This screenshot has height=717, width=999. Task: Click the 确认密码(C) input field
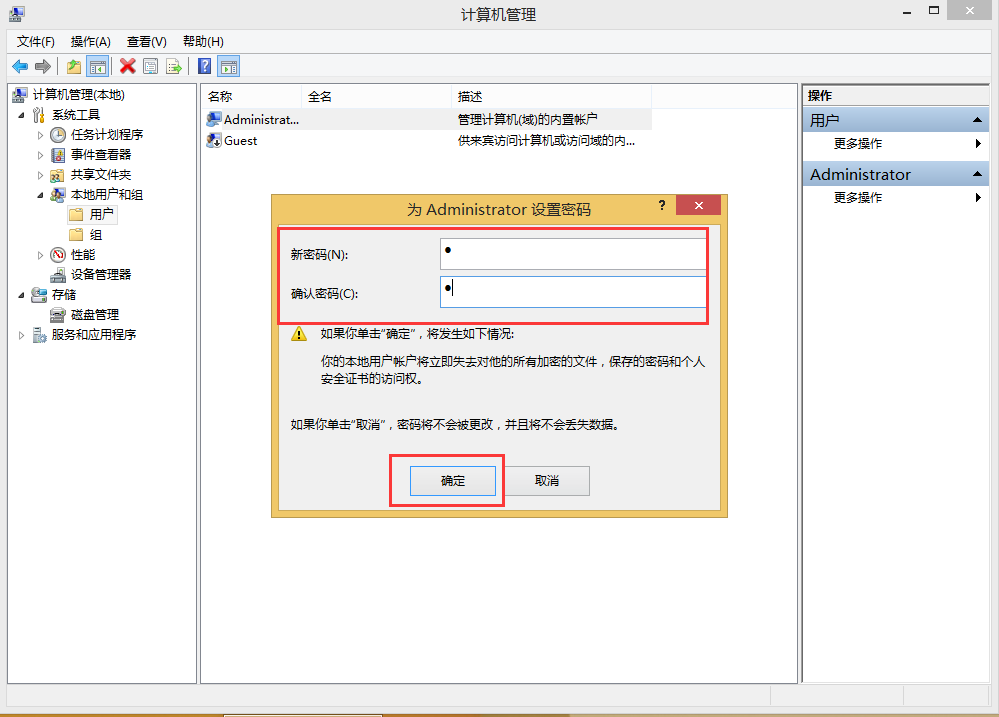(573, 292)
